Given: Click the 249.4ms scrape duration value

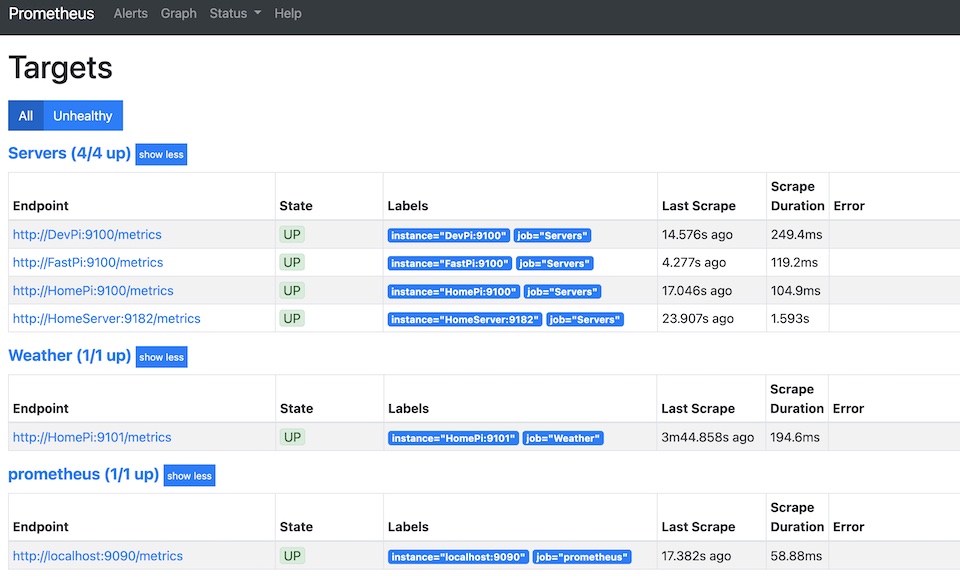Looking at the screenshot, I should (x=797, y=234).
